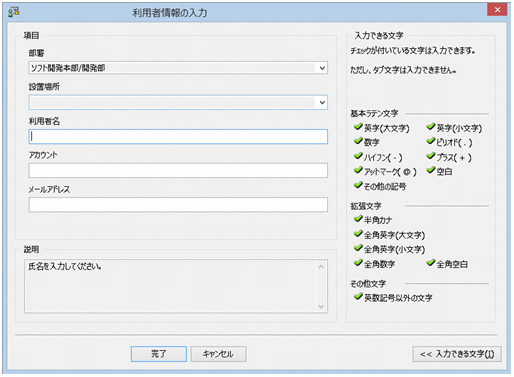Screen dimensions: 514x377
Task: Click the 完了 button
Action: pyautogui.click(x=159, y=354)
